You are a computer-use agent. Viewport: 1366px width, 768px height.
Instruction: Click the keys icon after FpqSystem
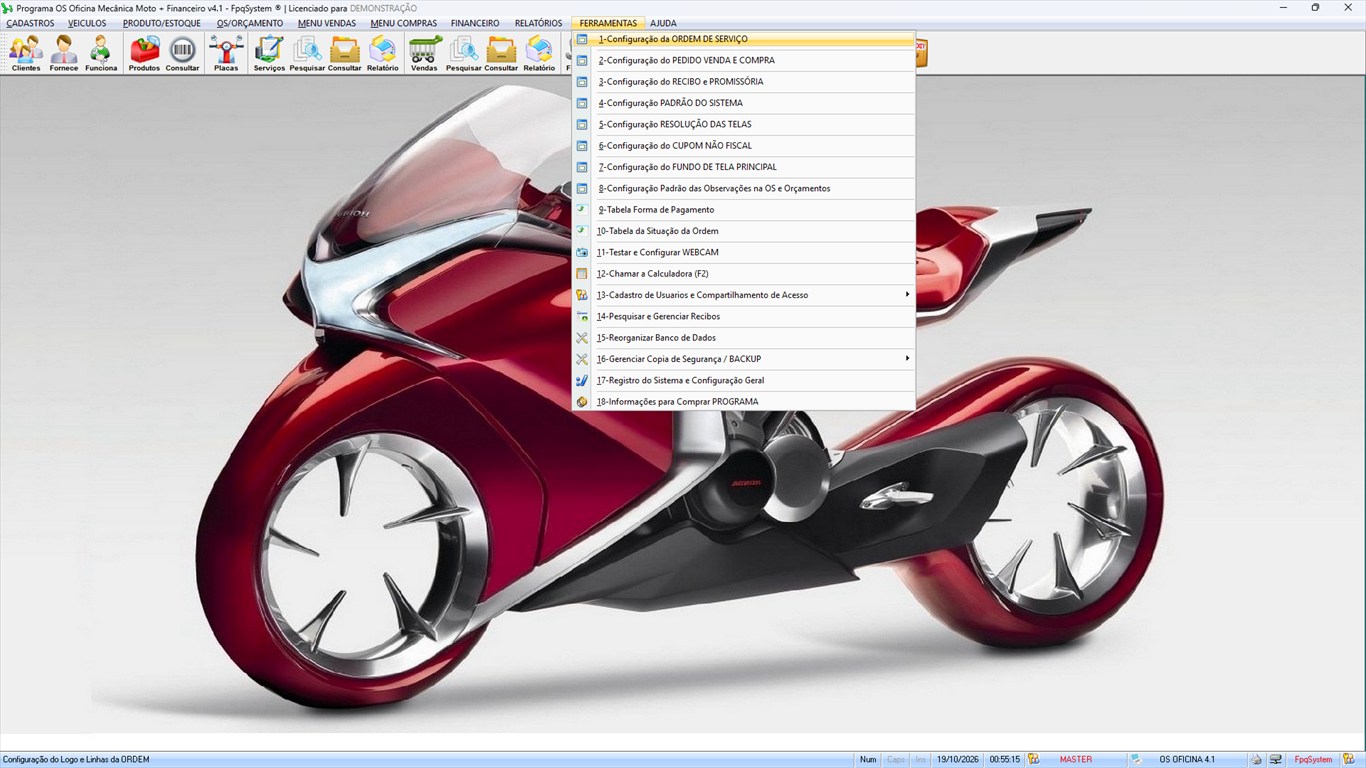tap(1349, 760)
